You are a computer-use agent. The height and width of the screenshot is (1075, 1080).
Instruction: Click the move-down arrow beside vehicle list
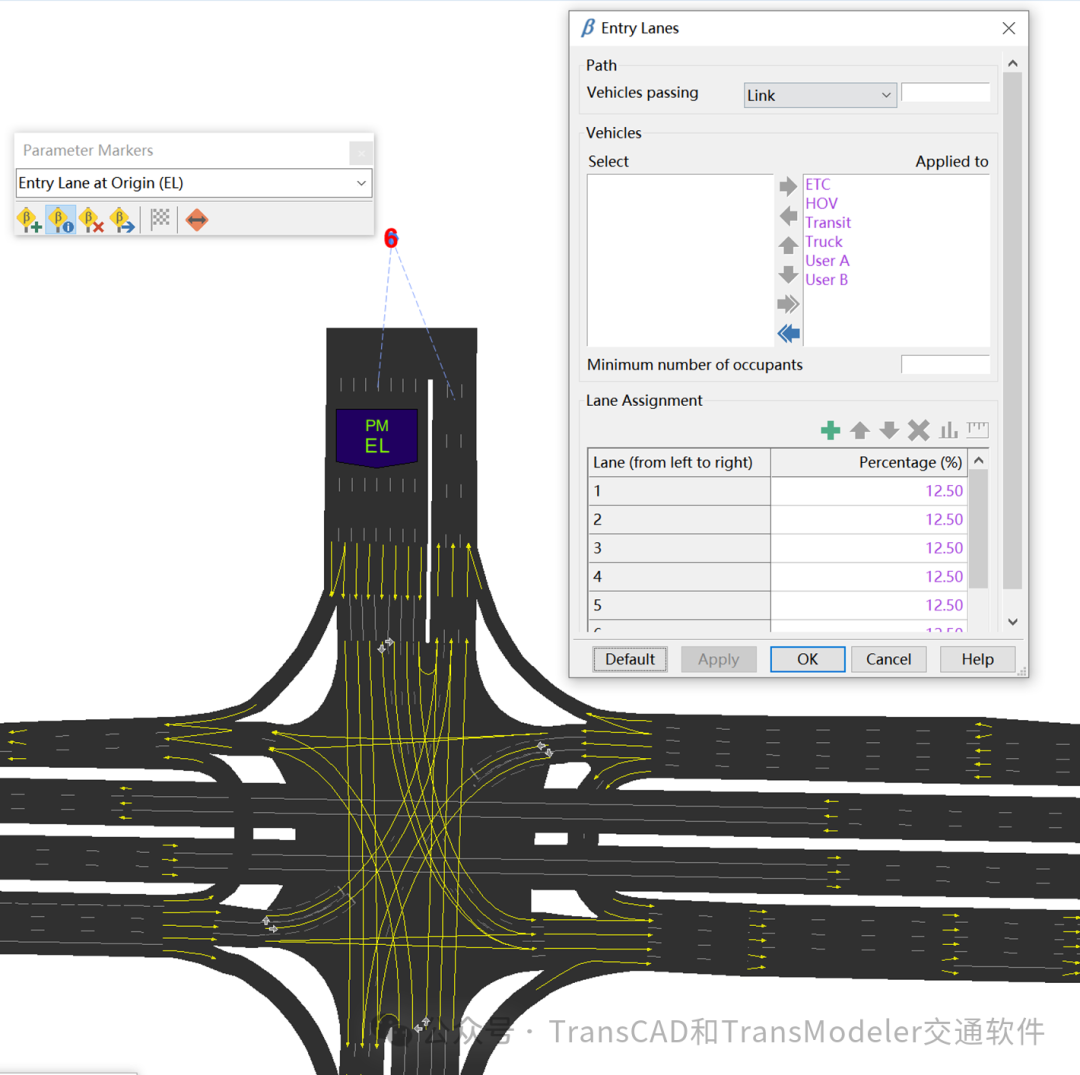[x=788, y=275]
